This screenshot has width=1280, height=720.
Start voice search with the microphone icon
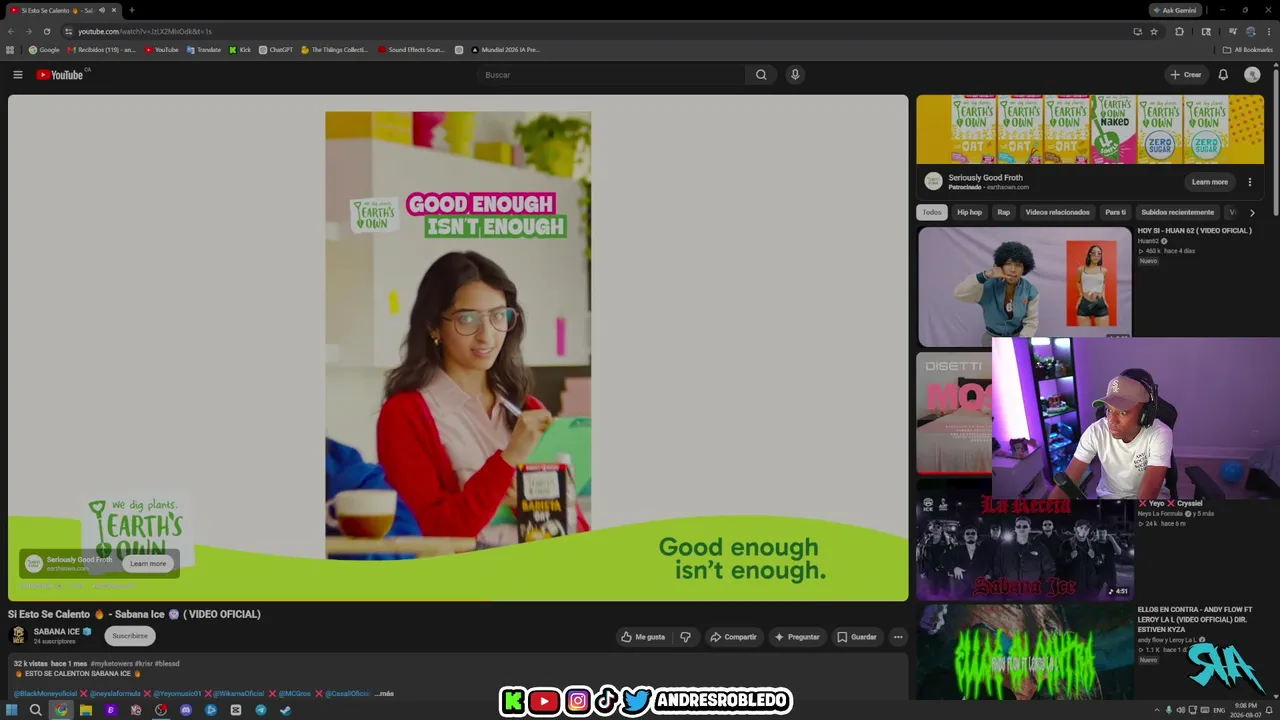click(x=795, y=75)
